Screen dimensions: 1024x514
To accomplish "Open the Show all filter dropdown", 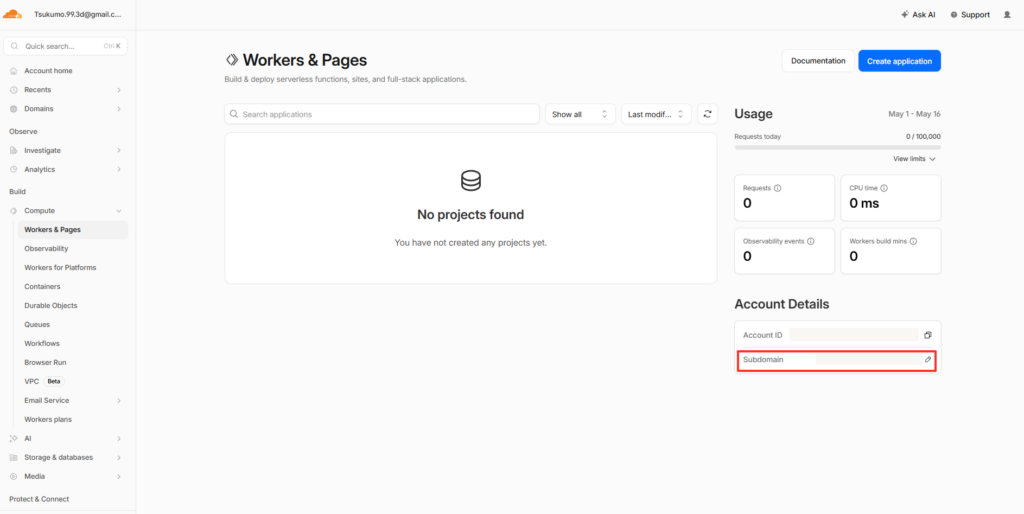I will pyautogui.click(x=580, y=114).
